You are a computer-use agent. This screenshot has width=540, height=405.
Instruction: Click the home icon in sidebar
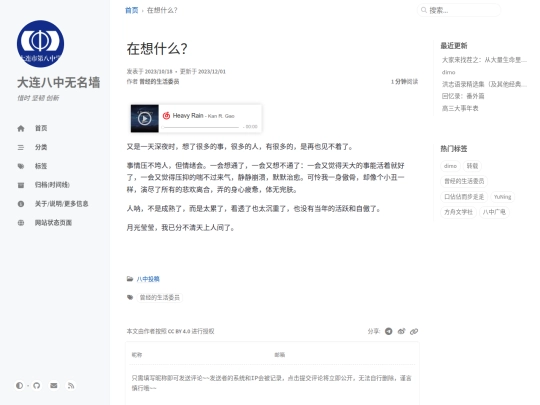(x=21, y=128)
